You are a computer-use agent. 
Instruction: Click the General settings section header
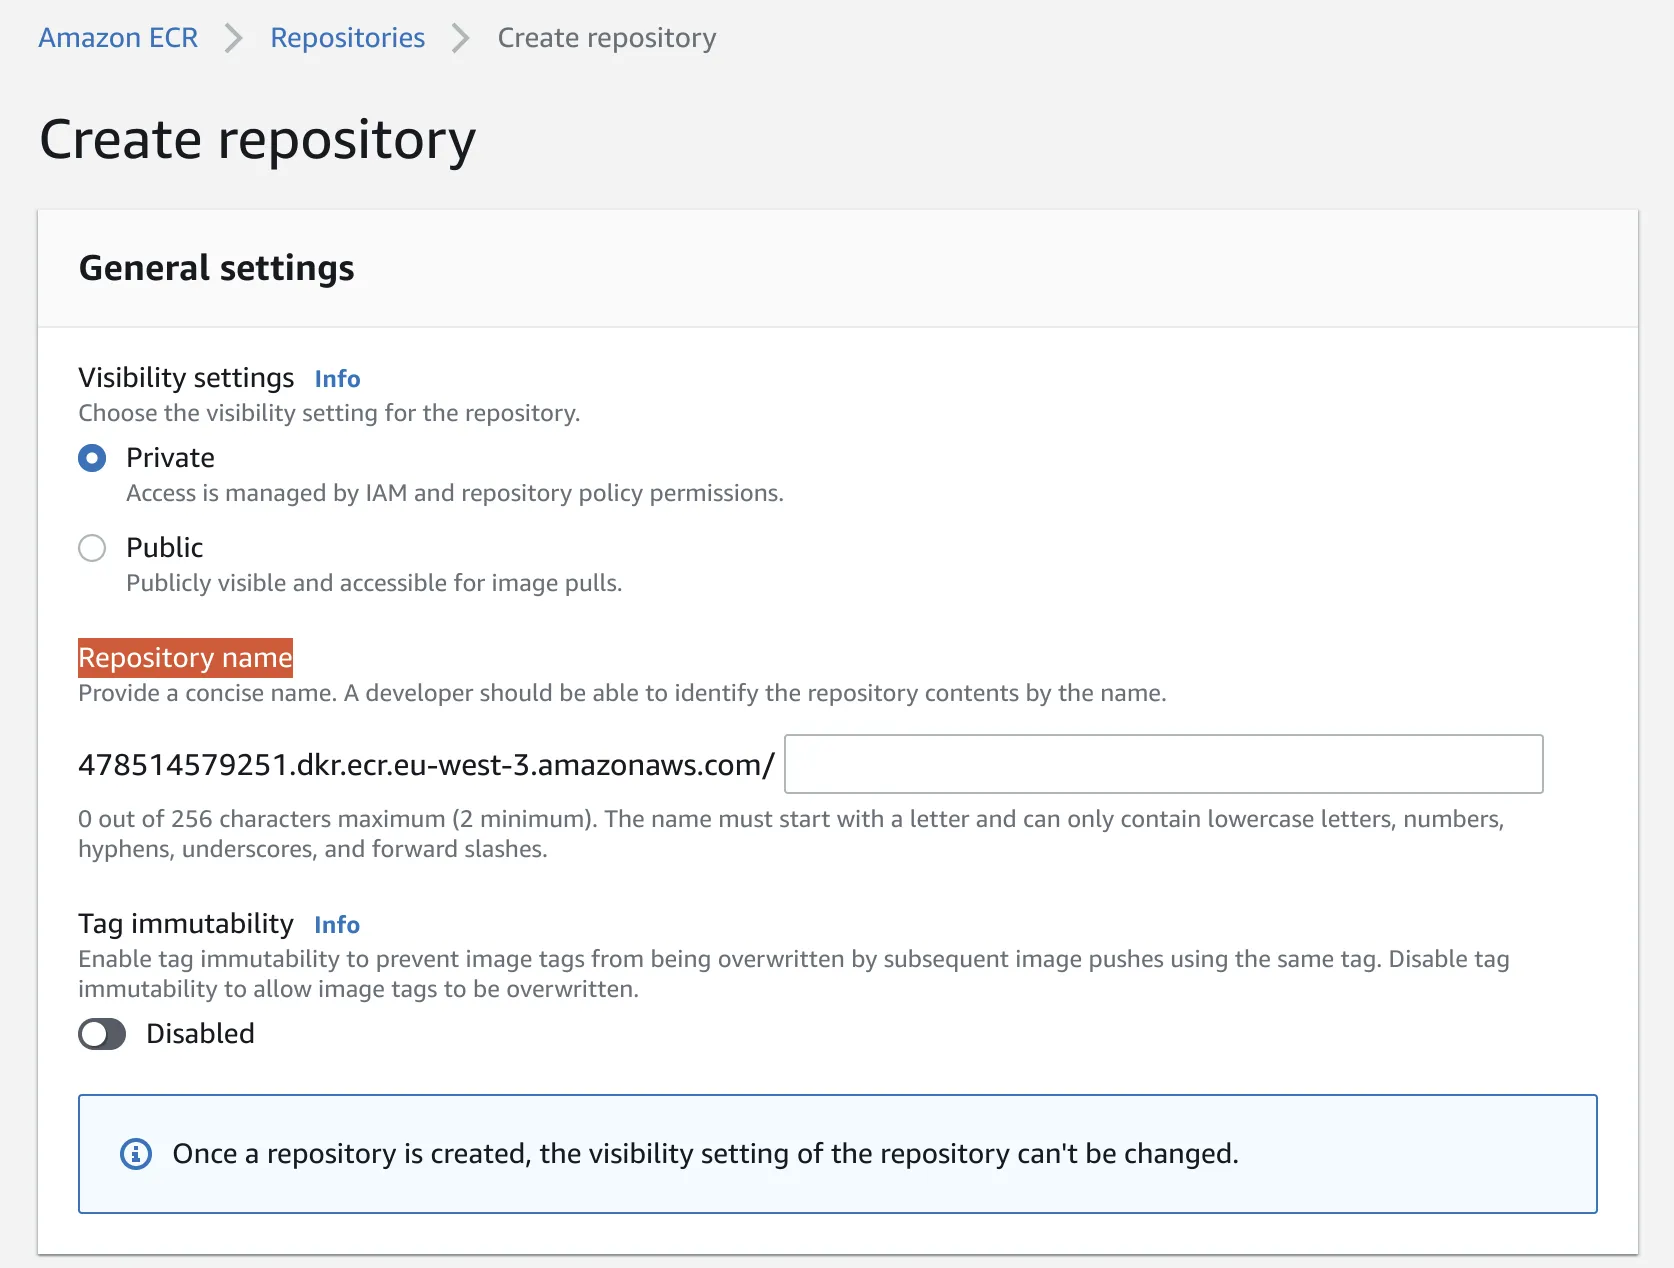pyautogui.click(x=216, y=267)
